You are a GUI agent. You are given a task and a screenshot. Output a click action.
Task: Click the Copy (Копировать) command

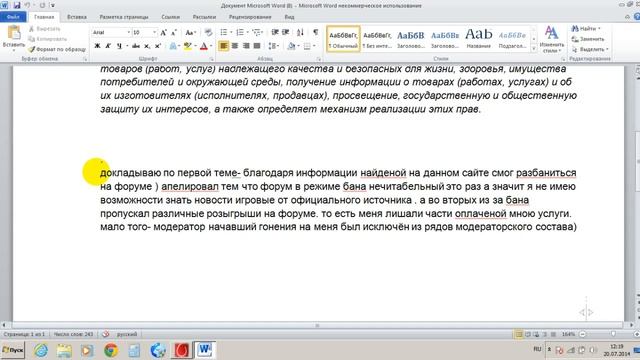pyautogui.click(x=48, y=39)
